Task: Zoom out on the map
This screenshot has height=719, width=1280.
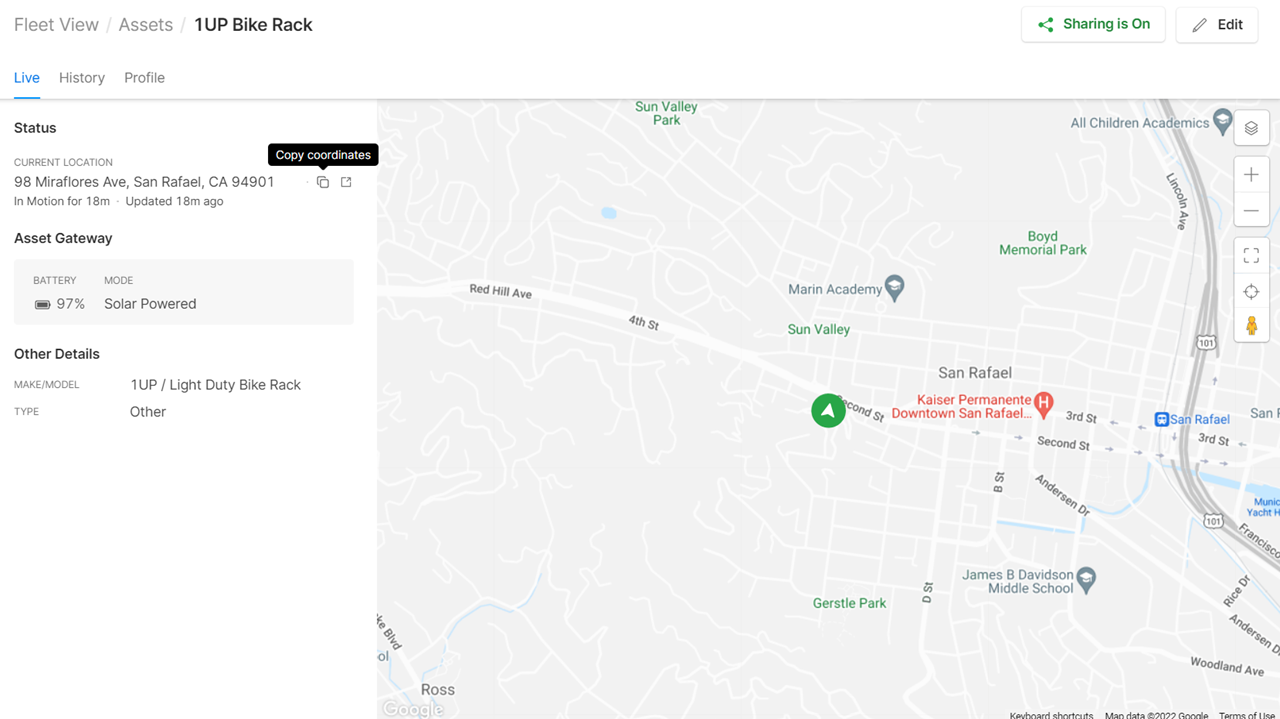Action: point(1251,211)
